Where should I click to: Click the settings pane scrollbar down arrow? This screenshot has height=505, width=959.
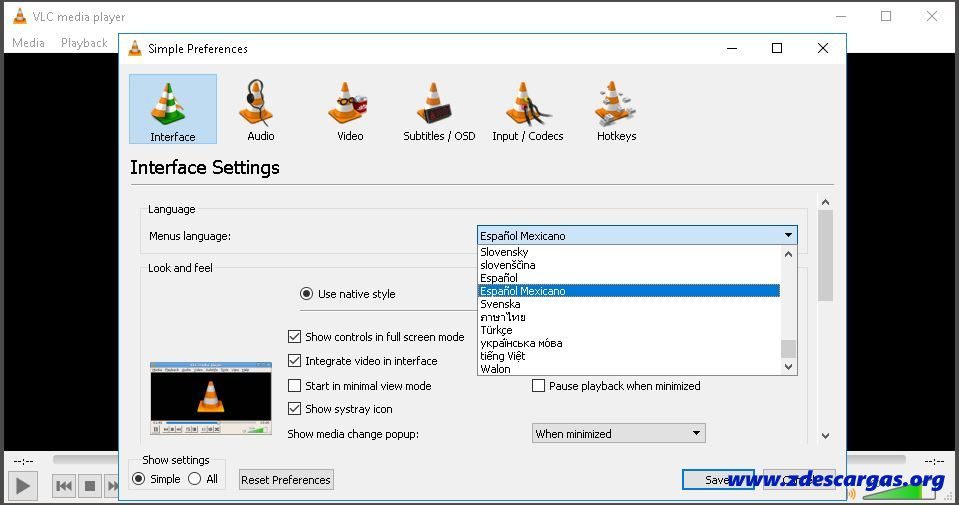click(825, 436)
